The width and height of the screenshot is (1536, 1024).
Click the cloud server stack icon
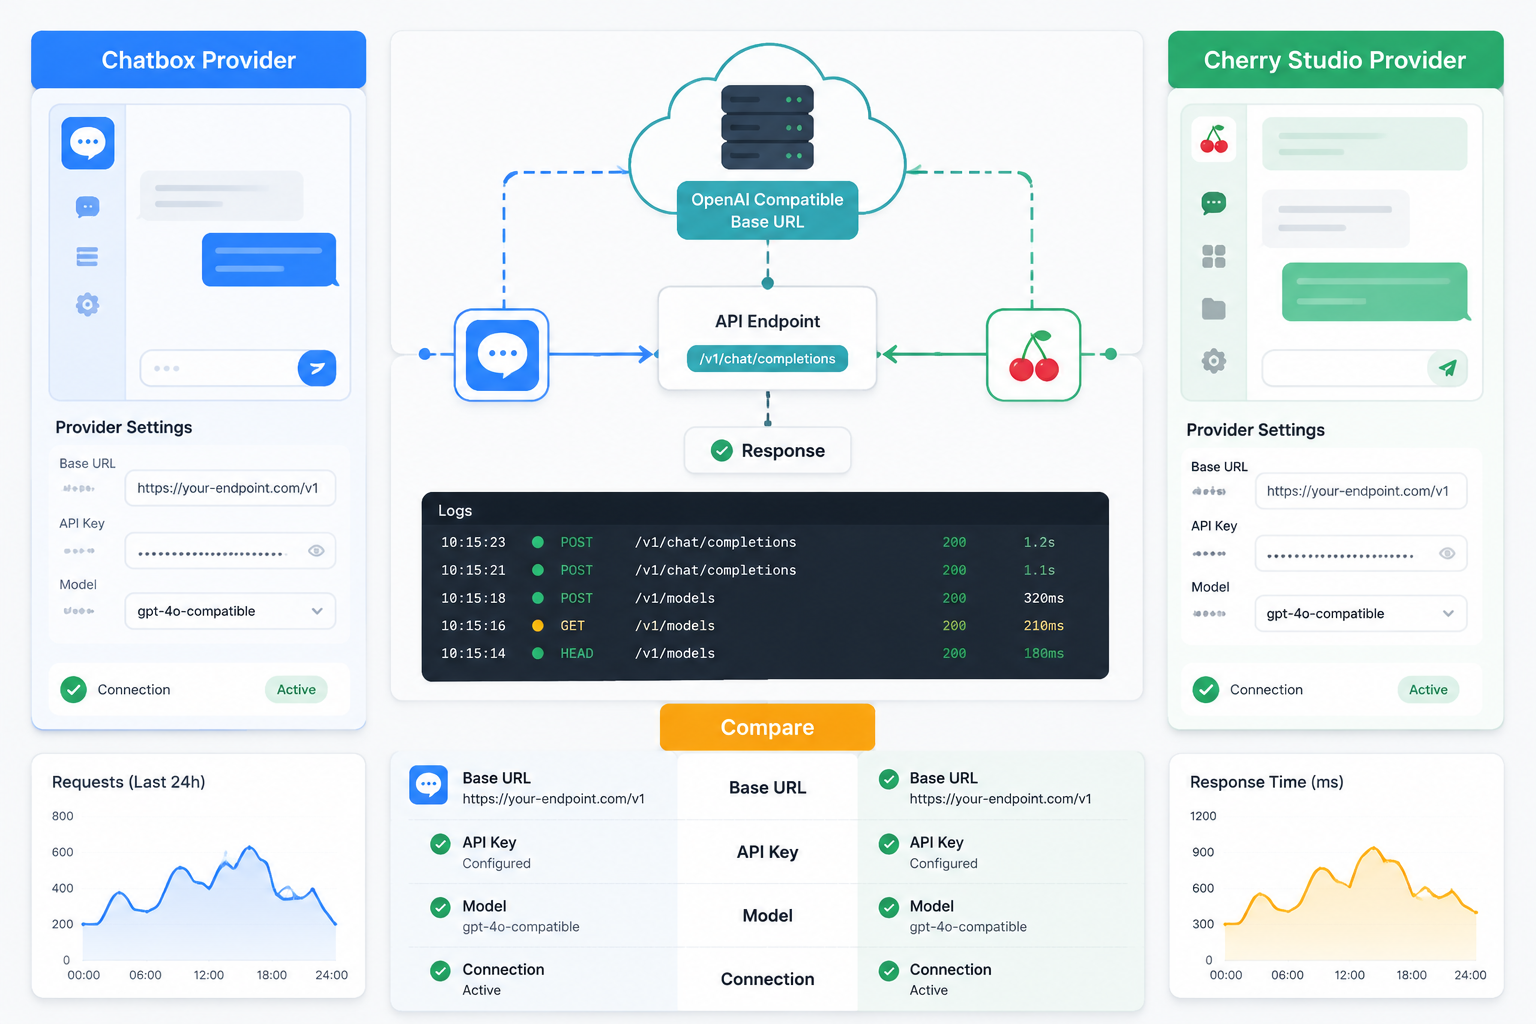[767, 127]
